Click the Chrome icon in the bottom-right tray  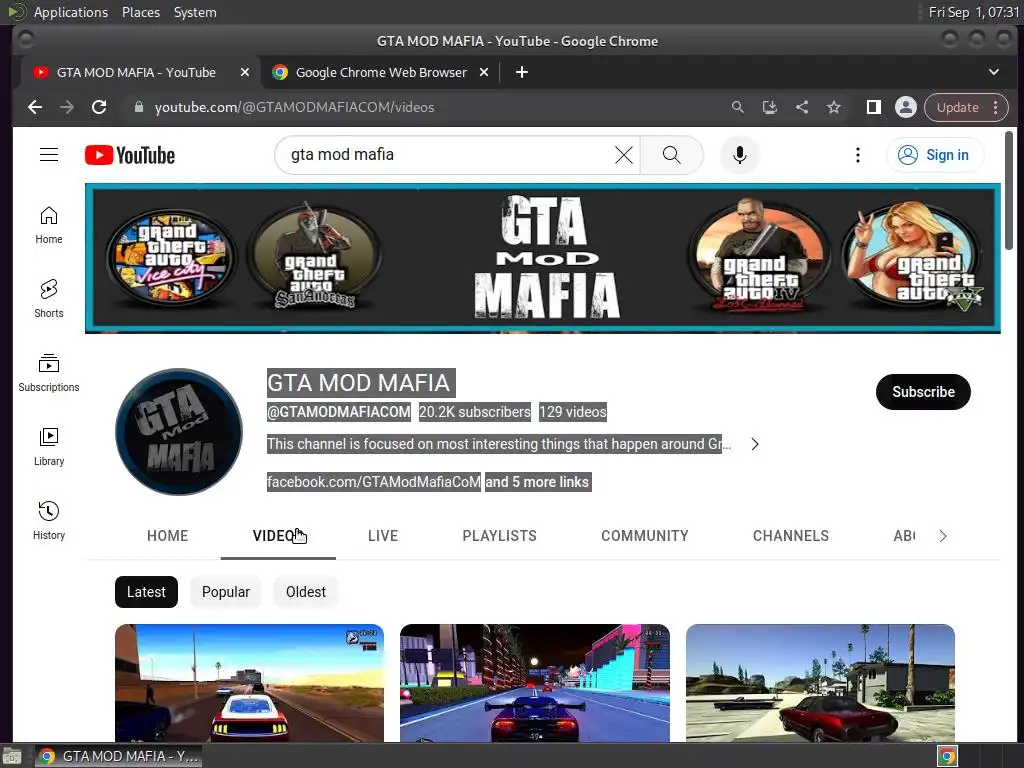click(x=947, y=756)
